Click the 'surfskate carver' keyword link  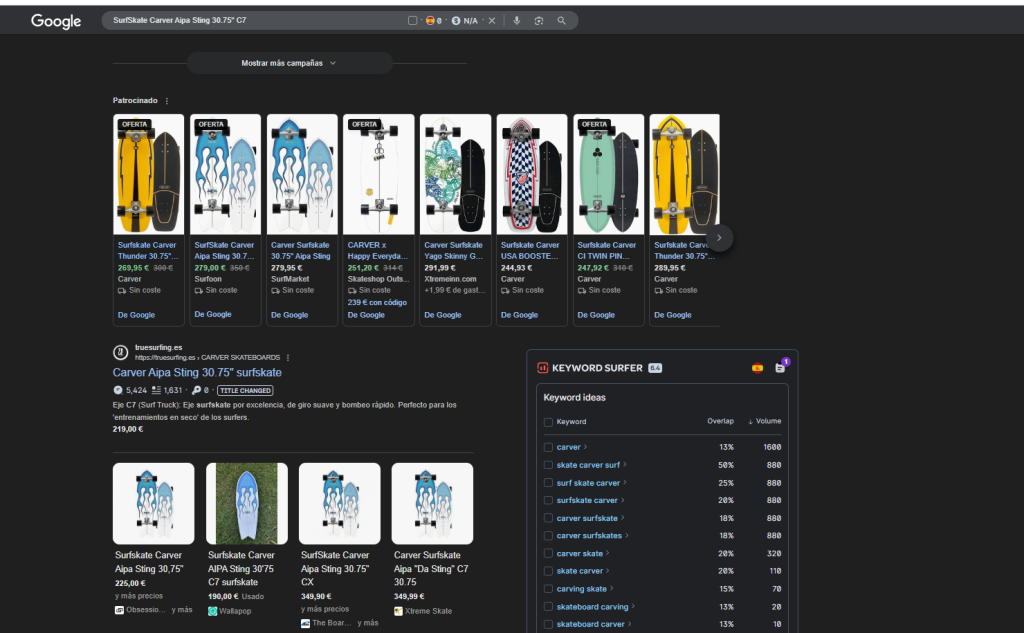(x=587, y=500)
